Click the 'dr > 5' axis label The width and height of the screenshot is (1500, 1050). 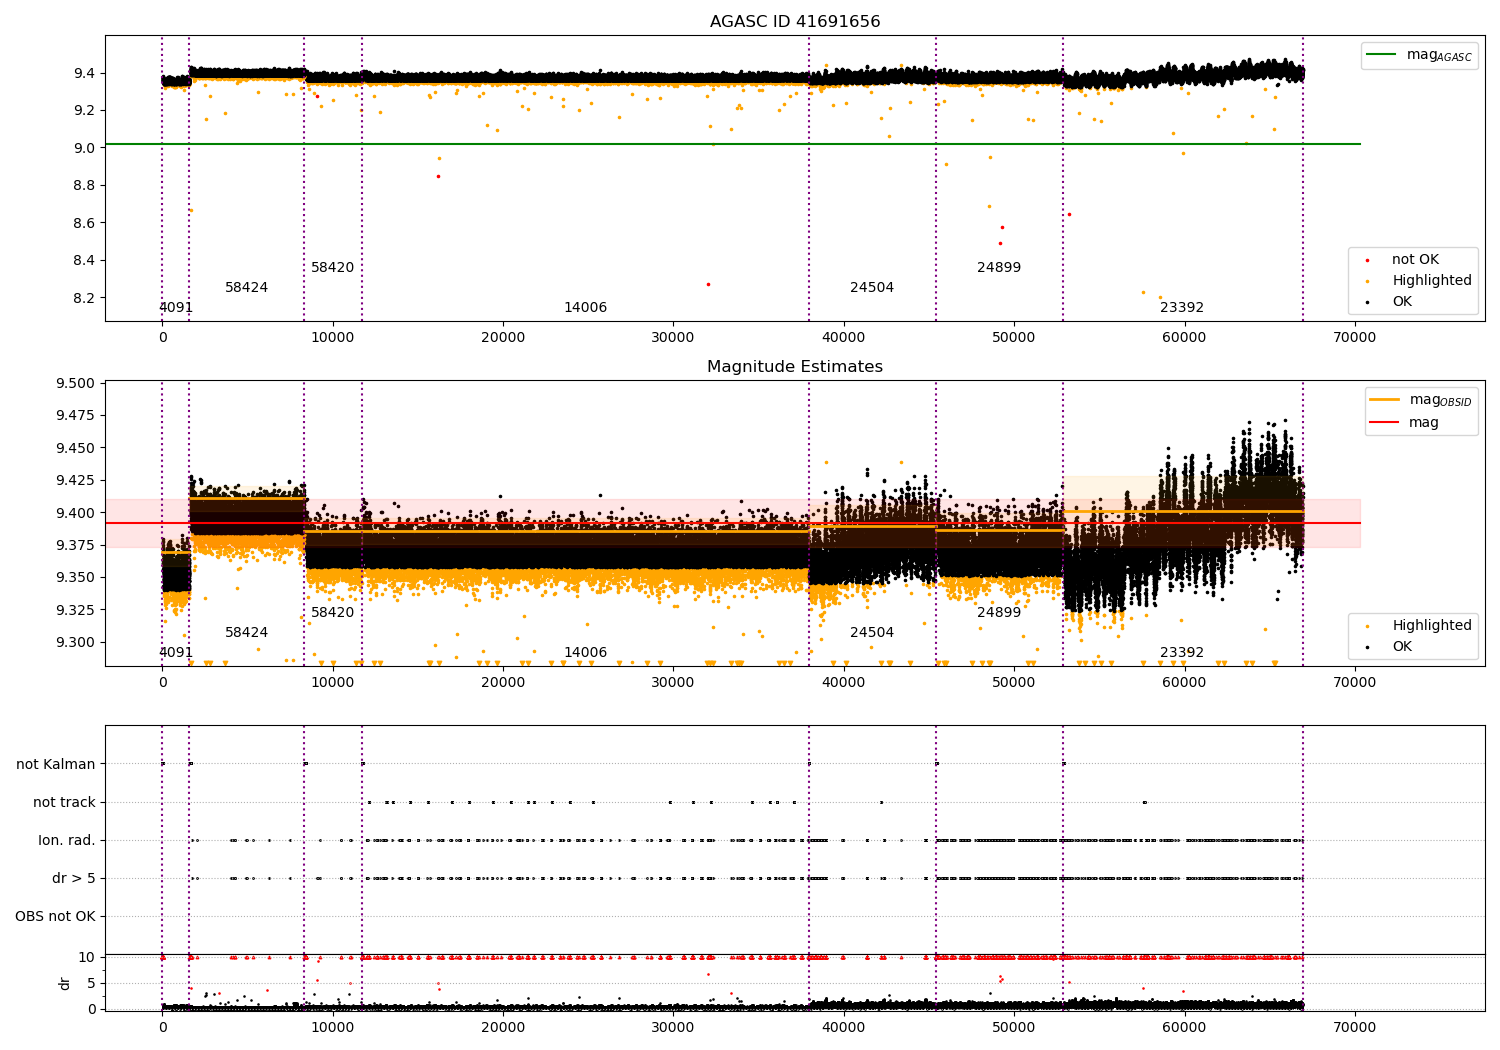74,878
